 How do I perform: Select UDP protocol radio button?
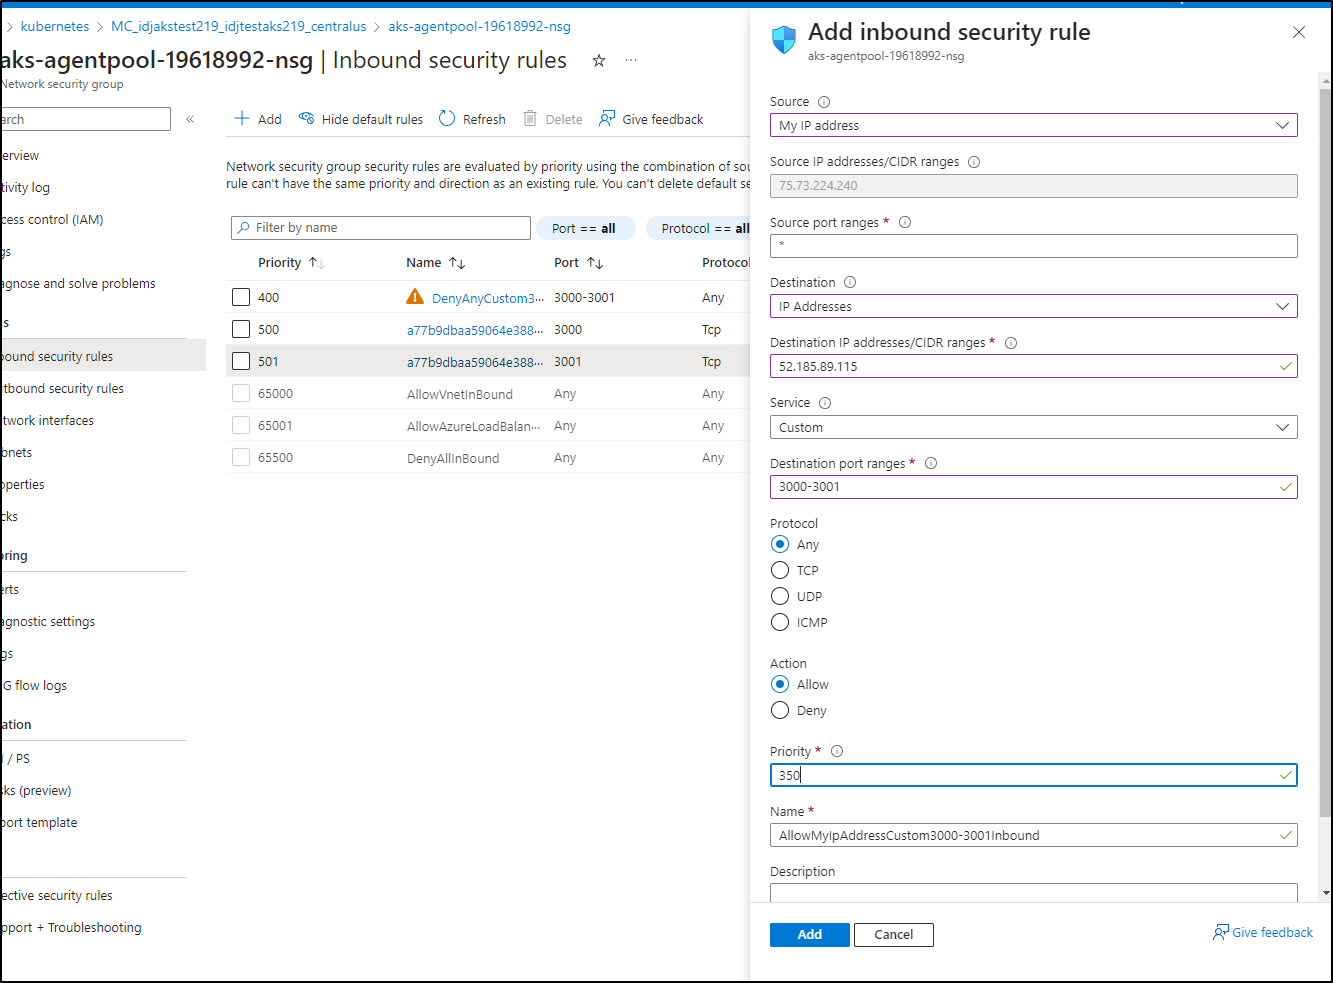click(x=780, y=596)
